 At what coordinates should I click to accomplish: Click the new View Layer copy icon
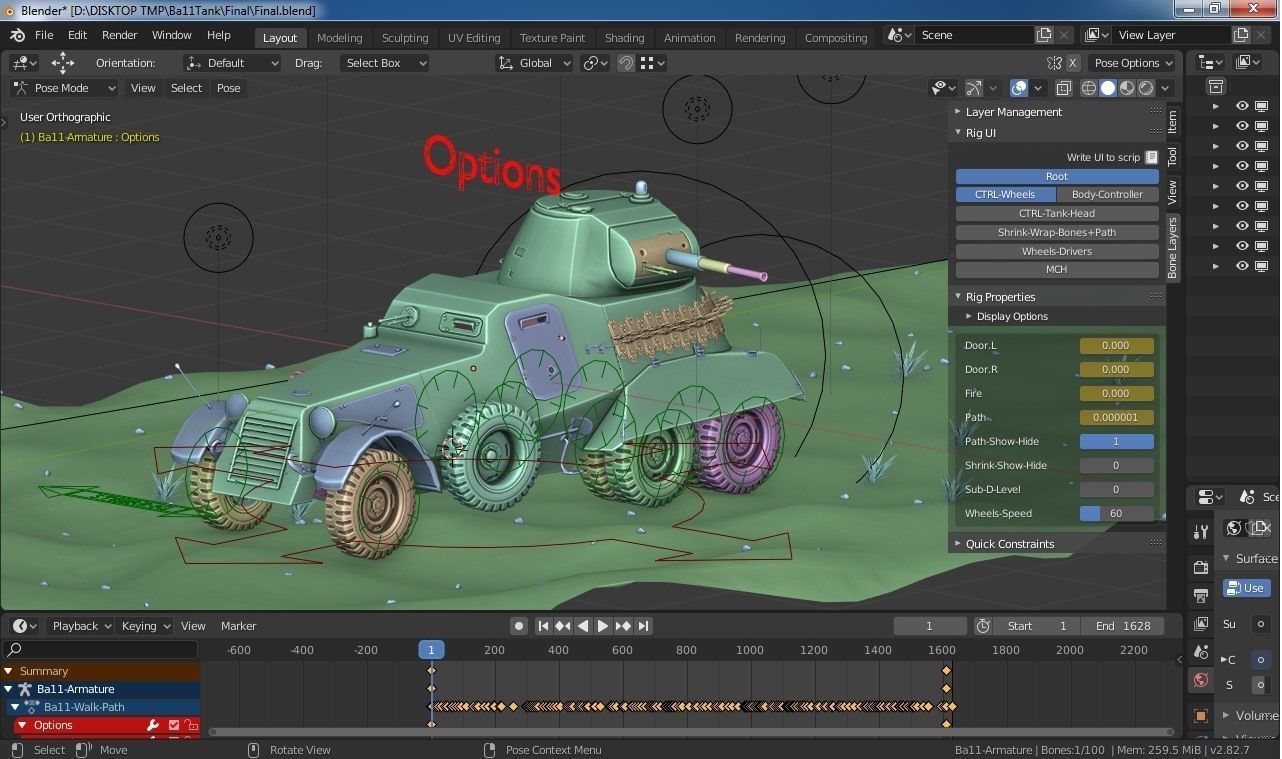[1241, 35]
